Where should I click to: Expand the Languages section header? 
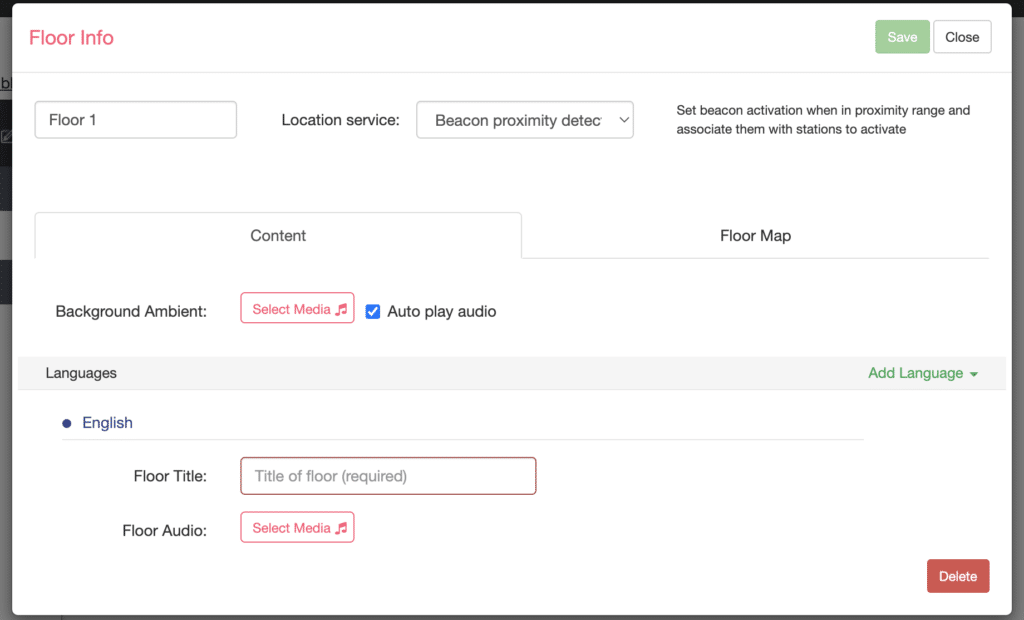(x=81, y=373)
